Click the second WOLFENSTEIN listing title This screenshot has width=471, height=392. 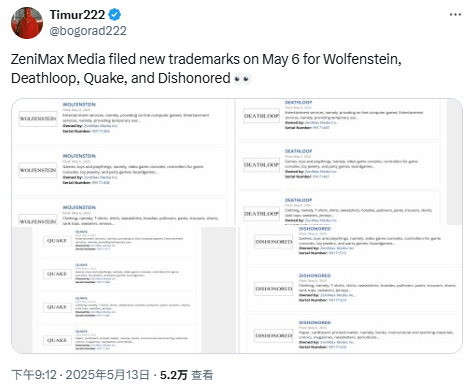tap(79, 156)
